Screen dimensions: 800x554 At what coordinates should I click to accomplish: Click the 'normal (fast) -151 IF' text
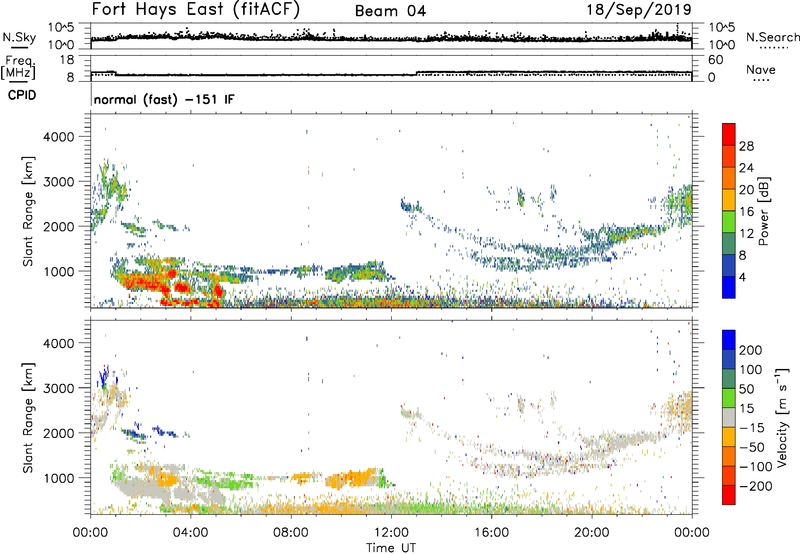coord(164,99)
